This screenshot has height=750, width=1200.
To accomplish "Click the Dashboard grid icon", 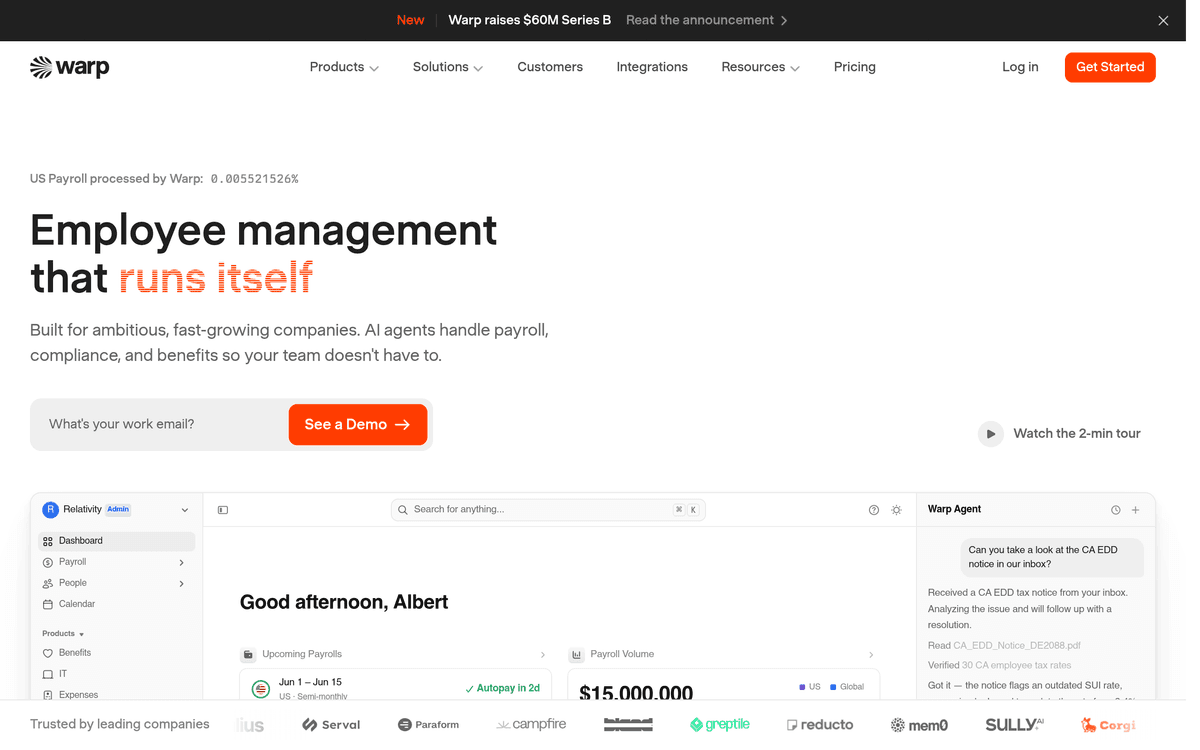I will point(48,541).
